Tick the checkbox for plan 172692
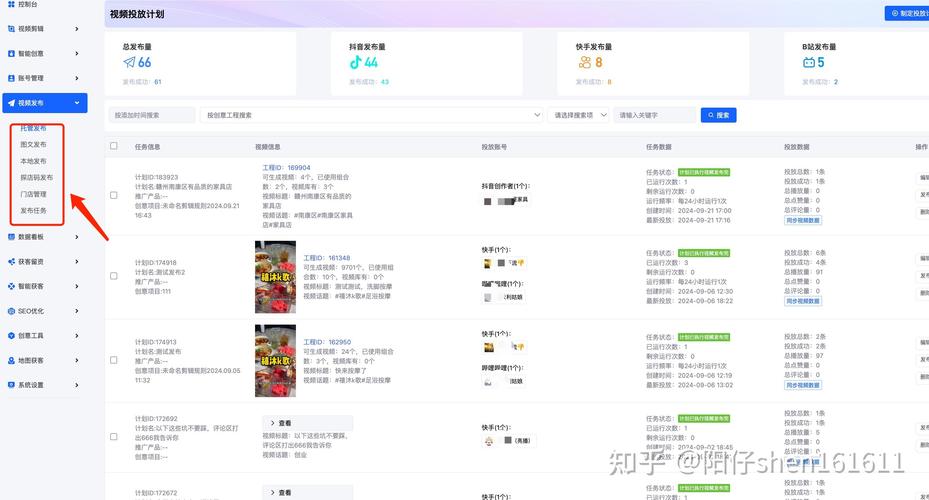The image size is (929, 500). (114, 437)
